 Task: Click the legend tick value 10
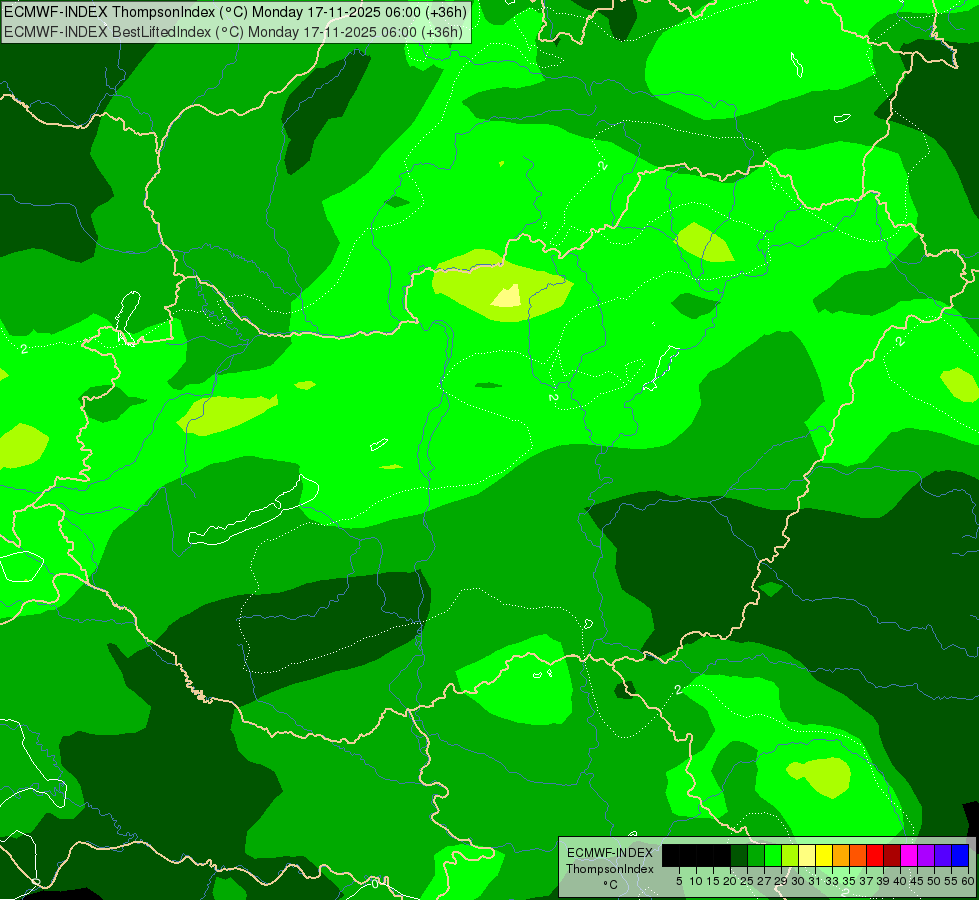coord(696,881)
